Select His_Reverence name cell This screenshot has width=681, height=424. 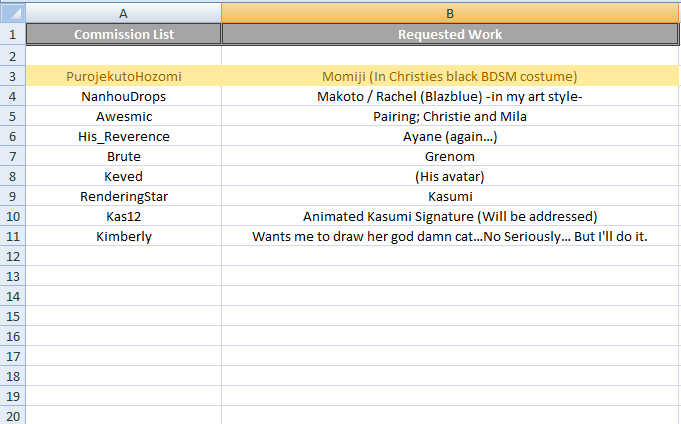pyautogui.click(x=123, y=136)
